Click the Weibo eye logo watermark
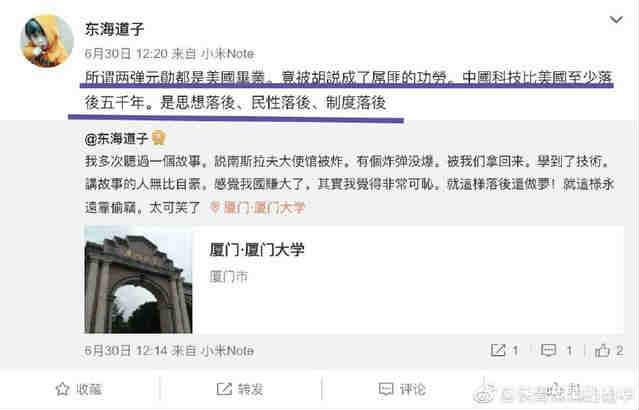This screenshot has height=410, width=639. point(485,393)
